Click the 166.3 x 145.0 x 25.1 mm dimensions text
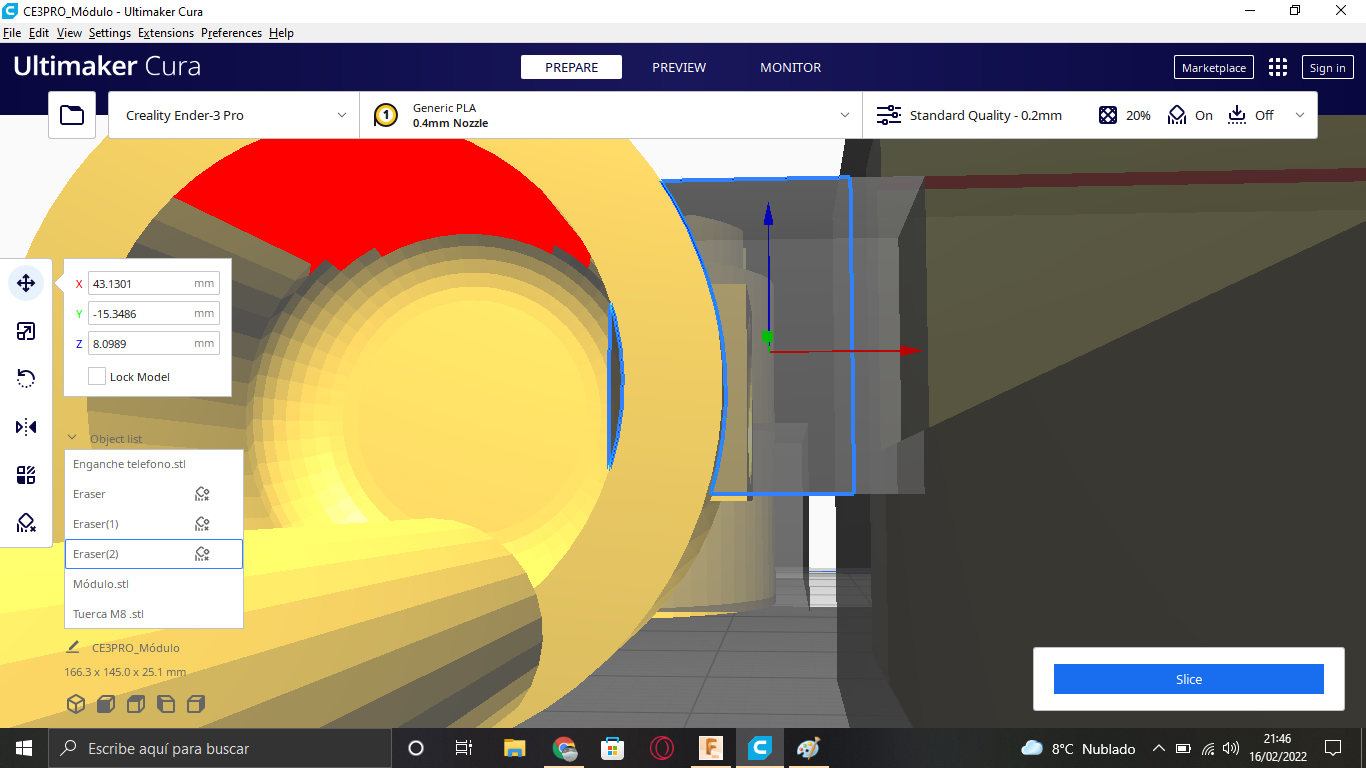1366x768 pixels. pos(125,672)
